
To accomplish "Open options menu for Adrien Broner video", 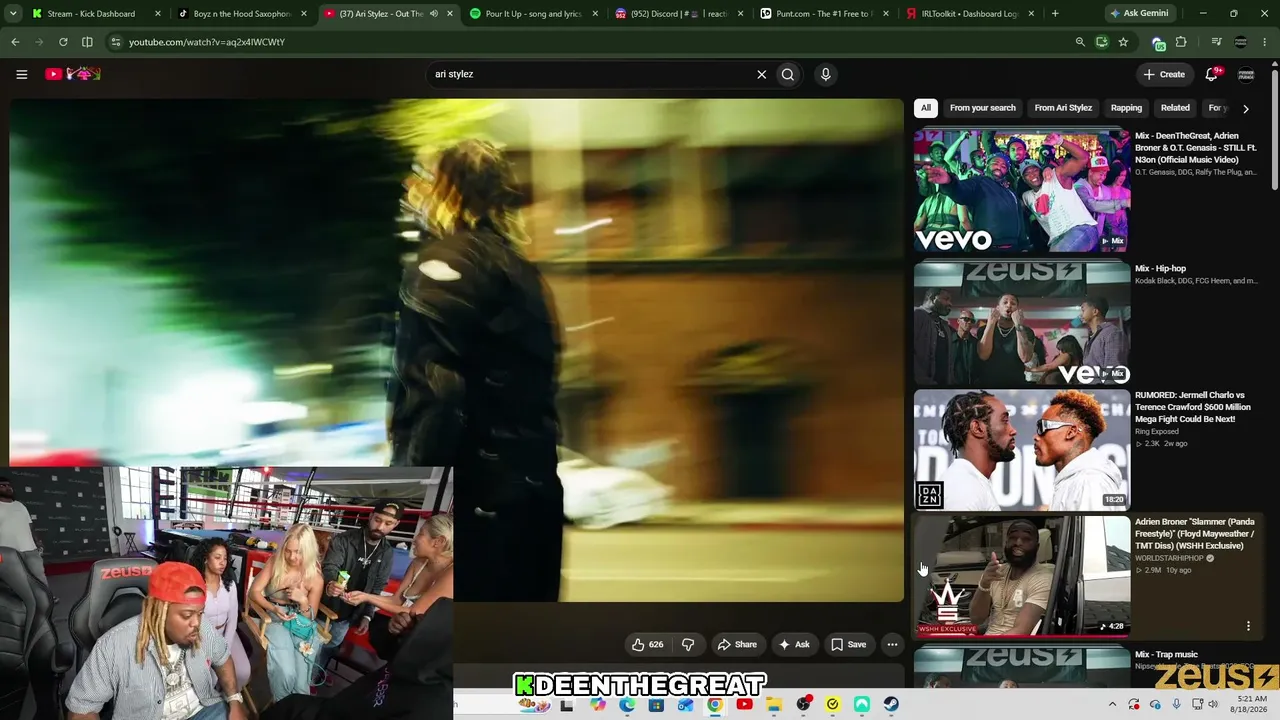I will (1248, 626).
